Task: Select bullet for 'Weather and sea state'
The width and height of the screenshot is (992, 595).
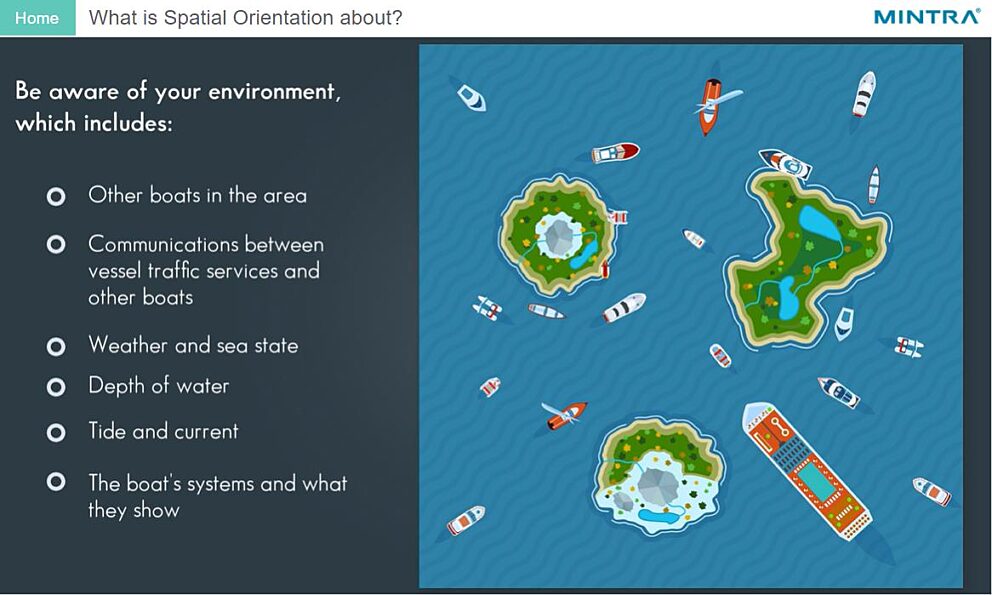Action: click(x=56, y=346)
